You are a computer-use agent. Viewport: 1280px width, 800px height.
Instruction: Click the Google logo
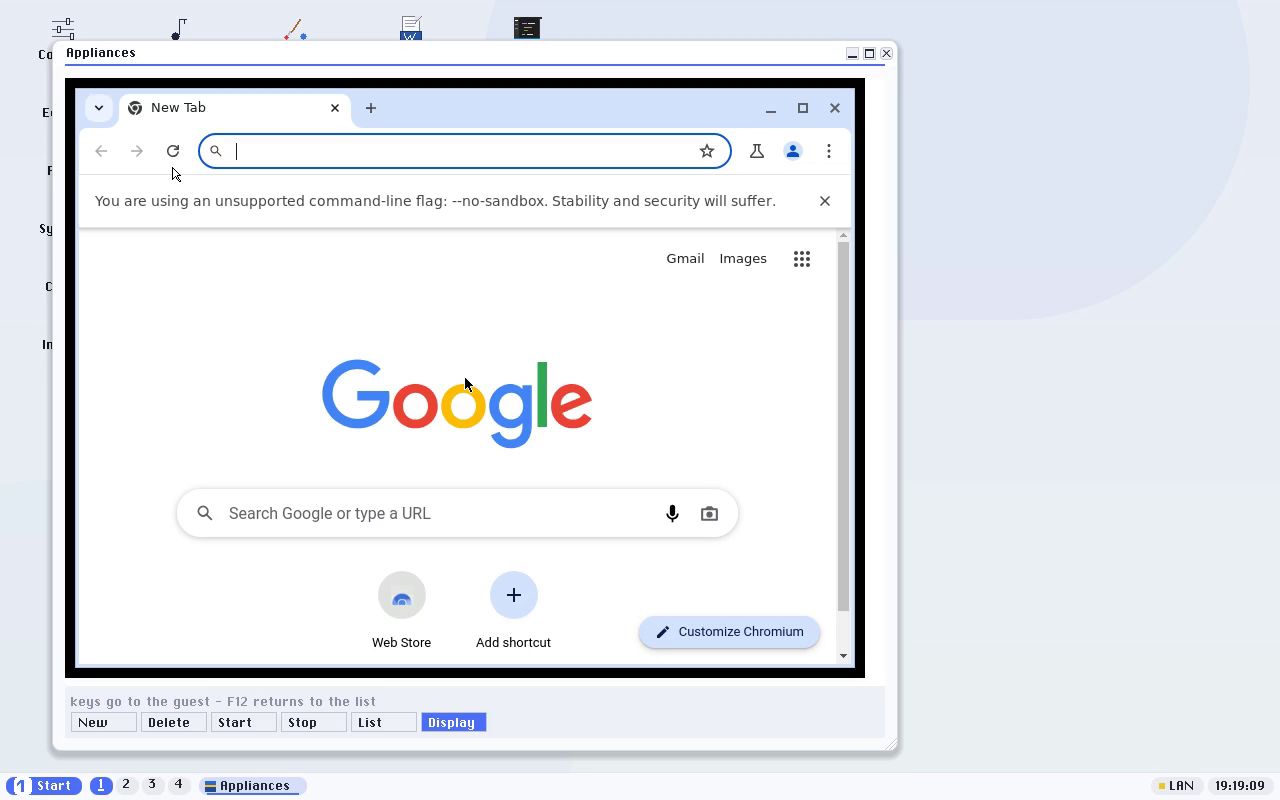pos(457,403)
